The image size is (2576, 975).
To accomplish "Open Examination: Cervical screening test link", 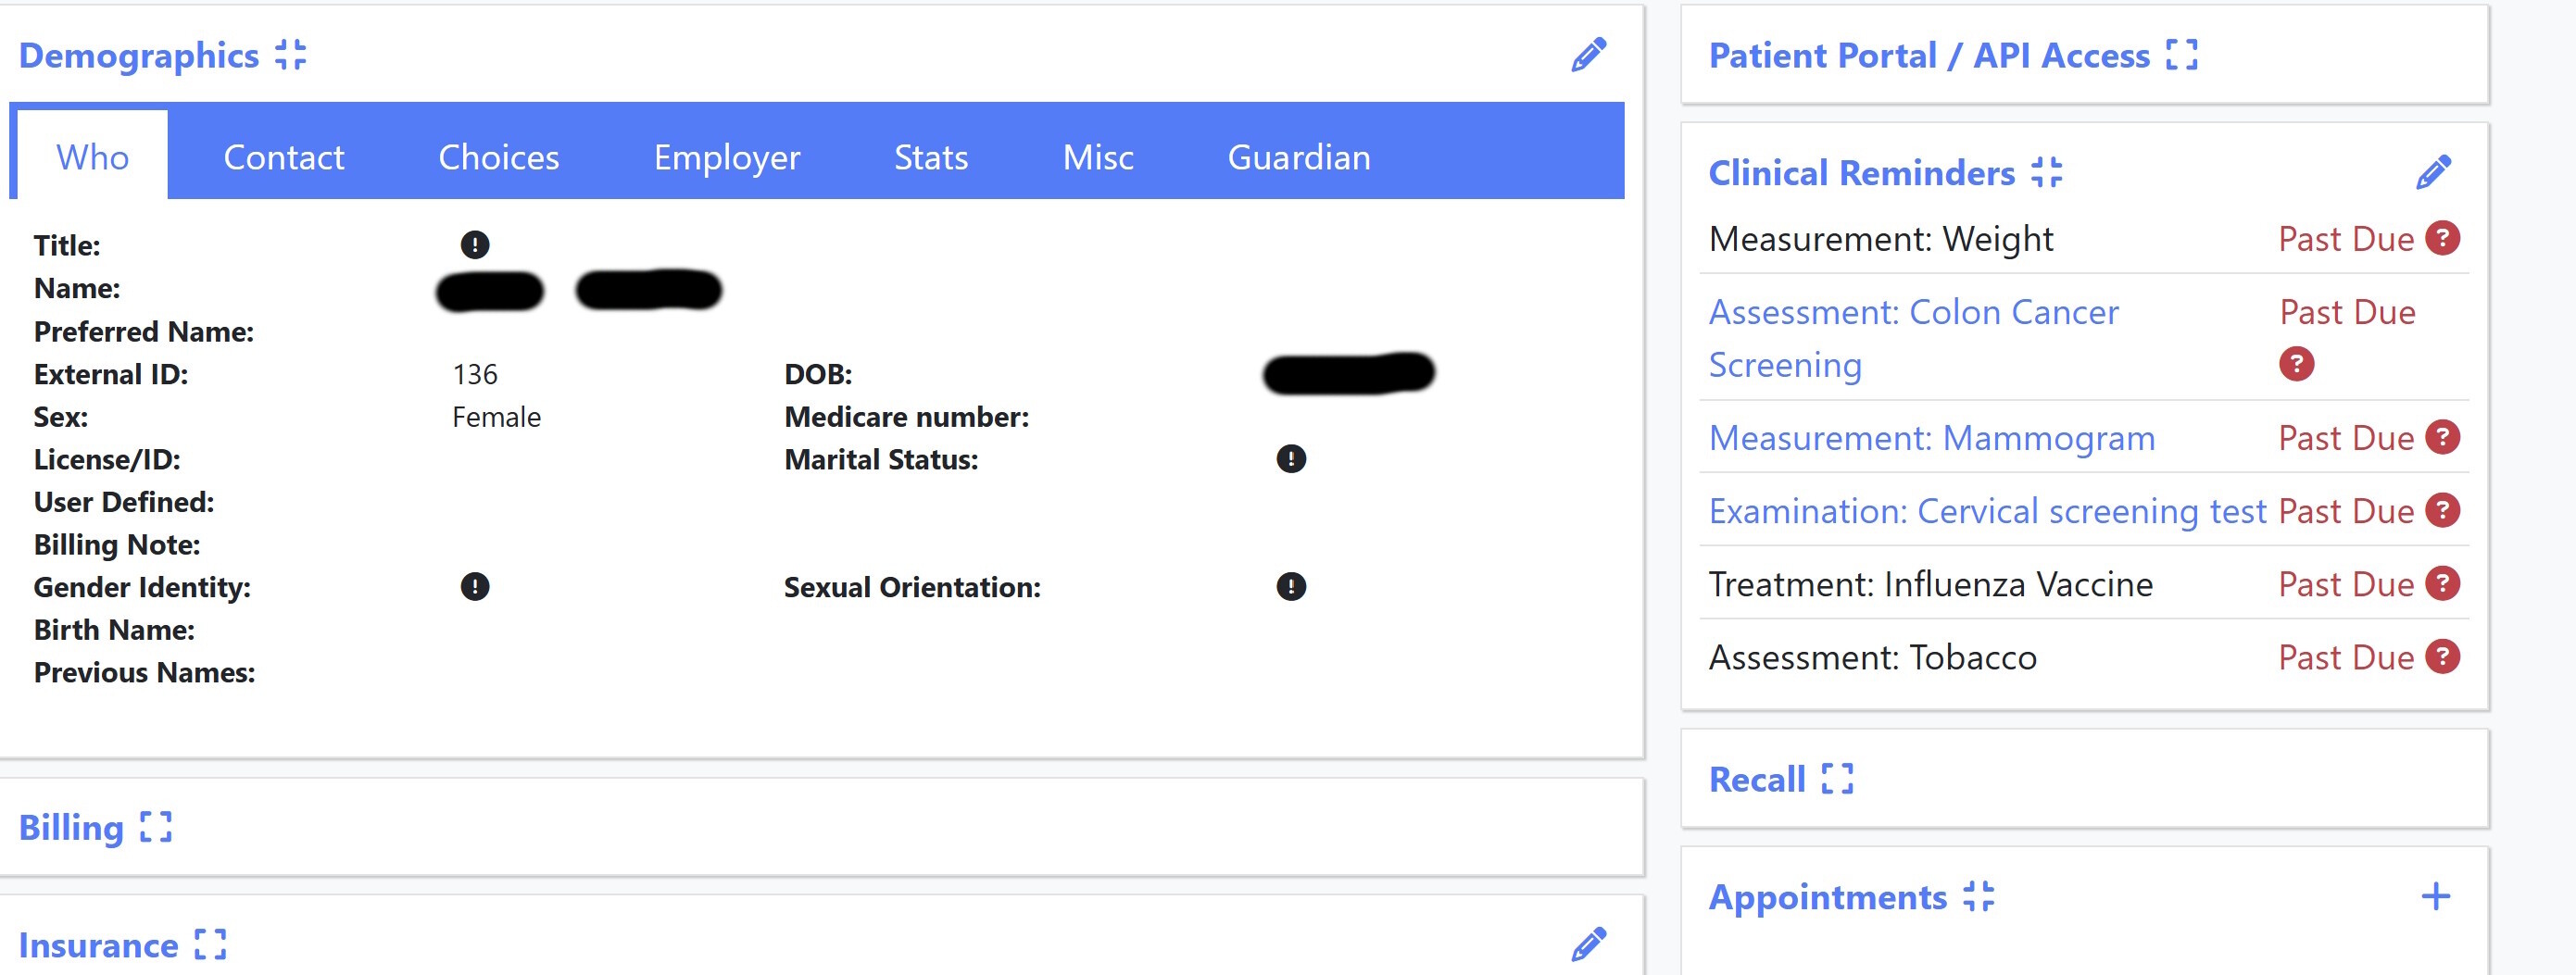I will click(1987, 511).
